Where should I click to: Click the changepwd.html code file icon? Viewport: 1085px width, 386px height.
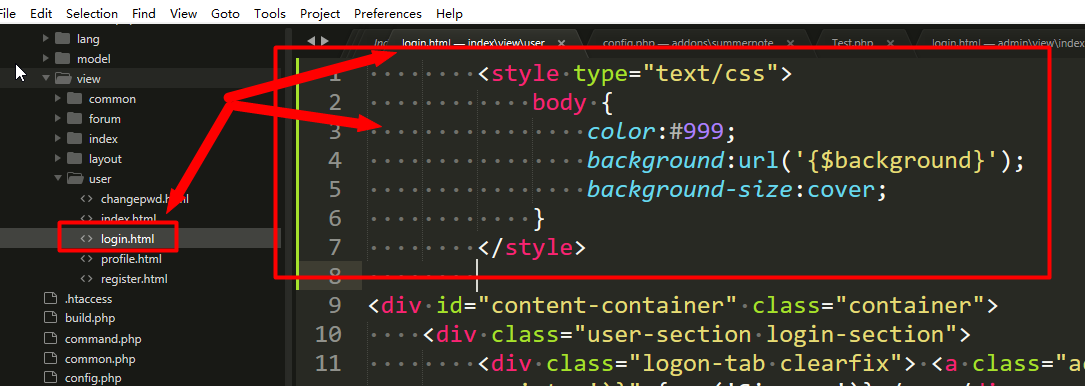click(x=86, y=199)
